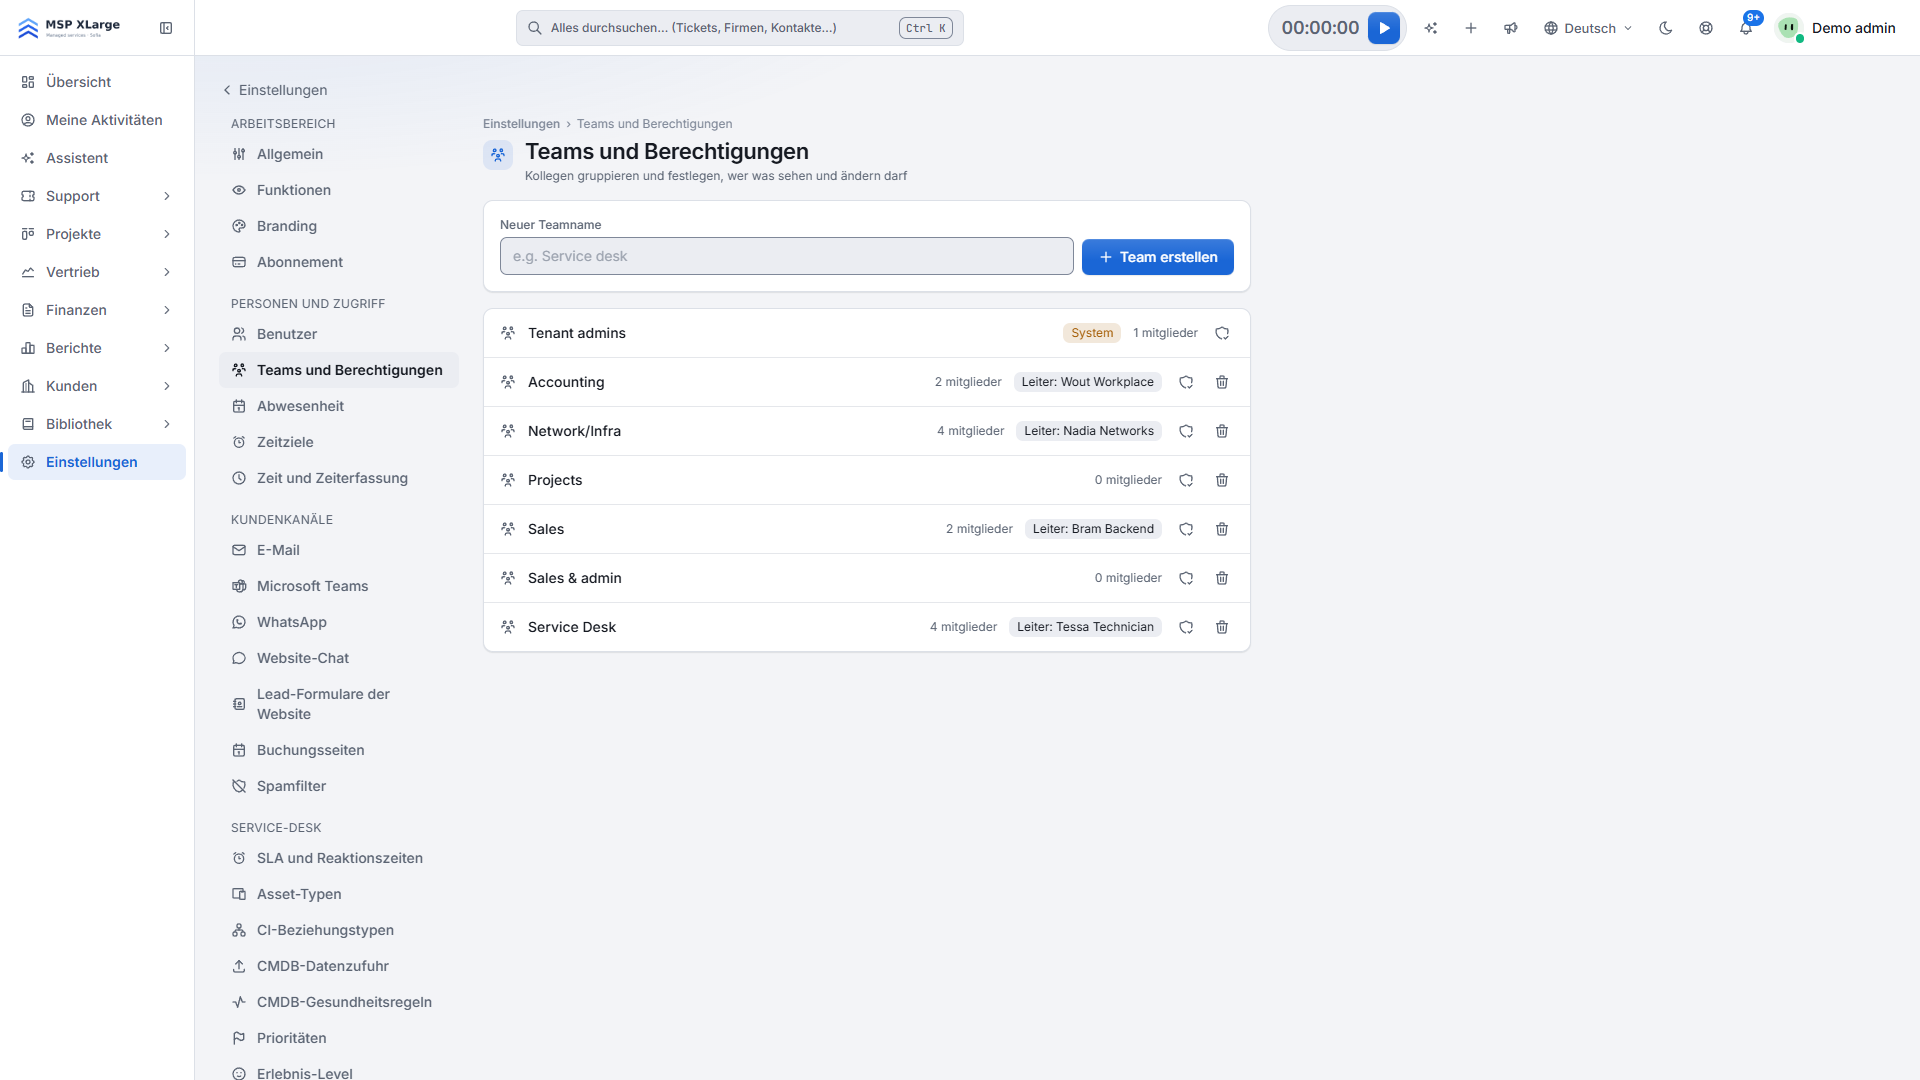Go back via Einstellungen breadcrumb link

pos(521,124)
